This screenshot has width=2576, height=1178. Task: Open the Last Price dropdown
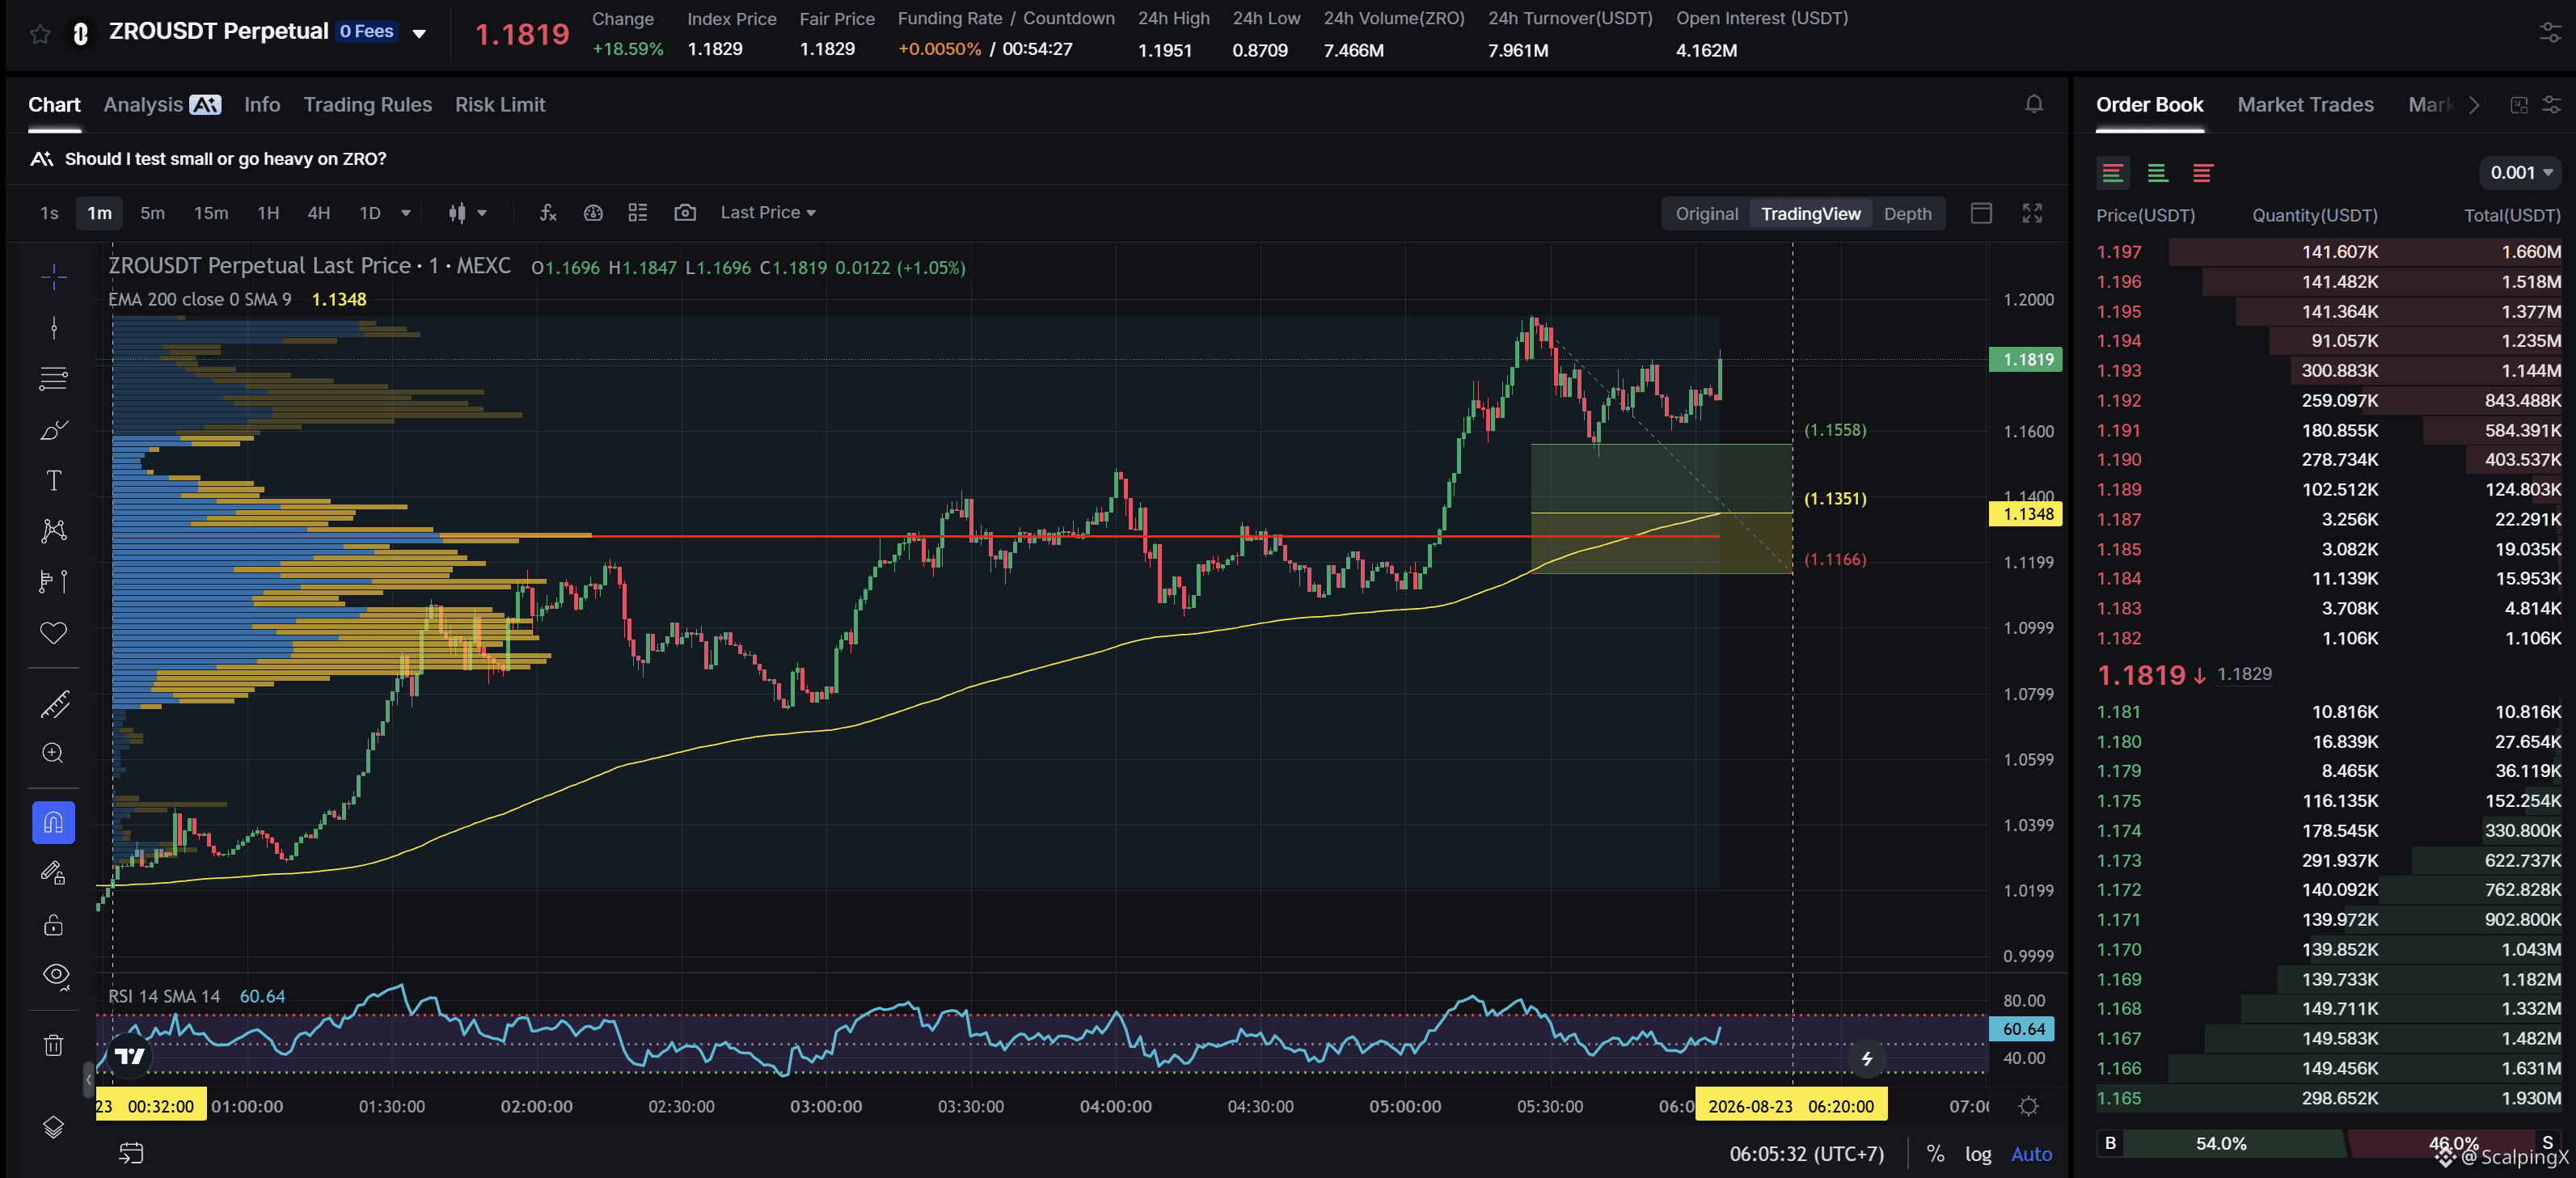coord(767,212)
